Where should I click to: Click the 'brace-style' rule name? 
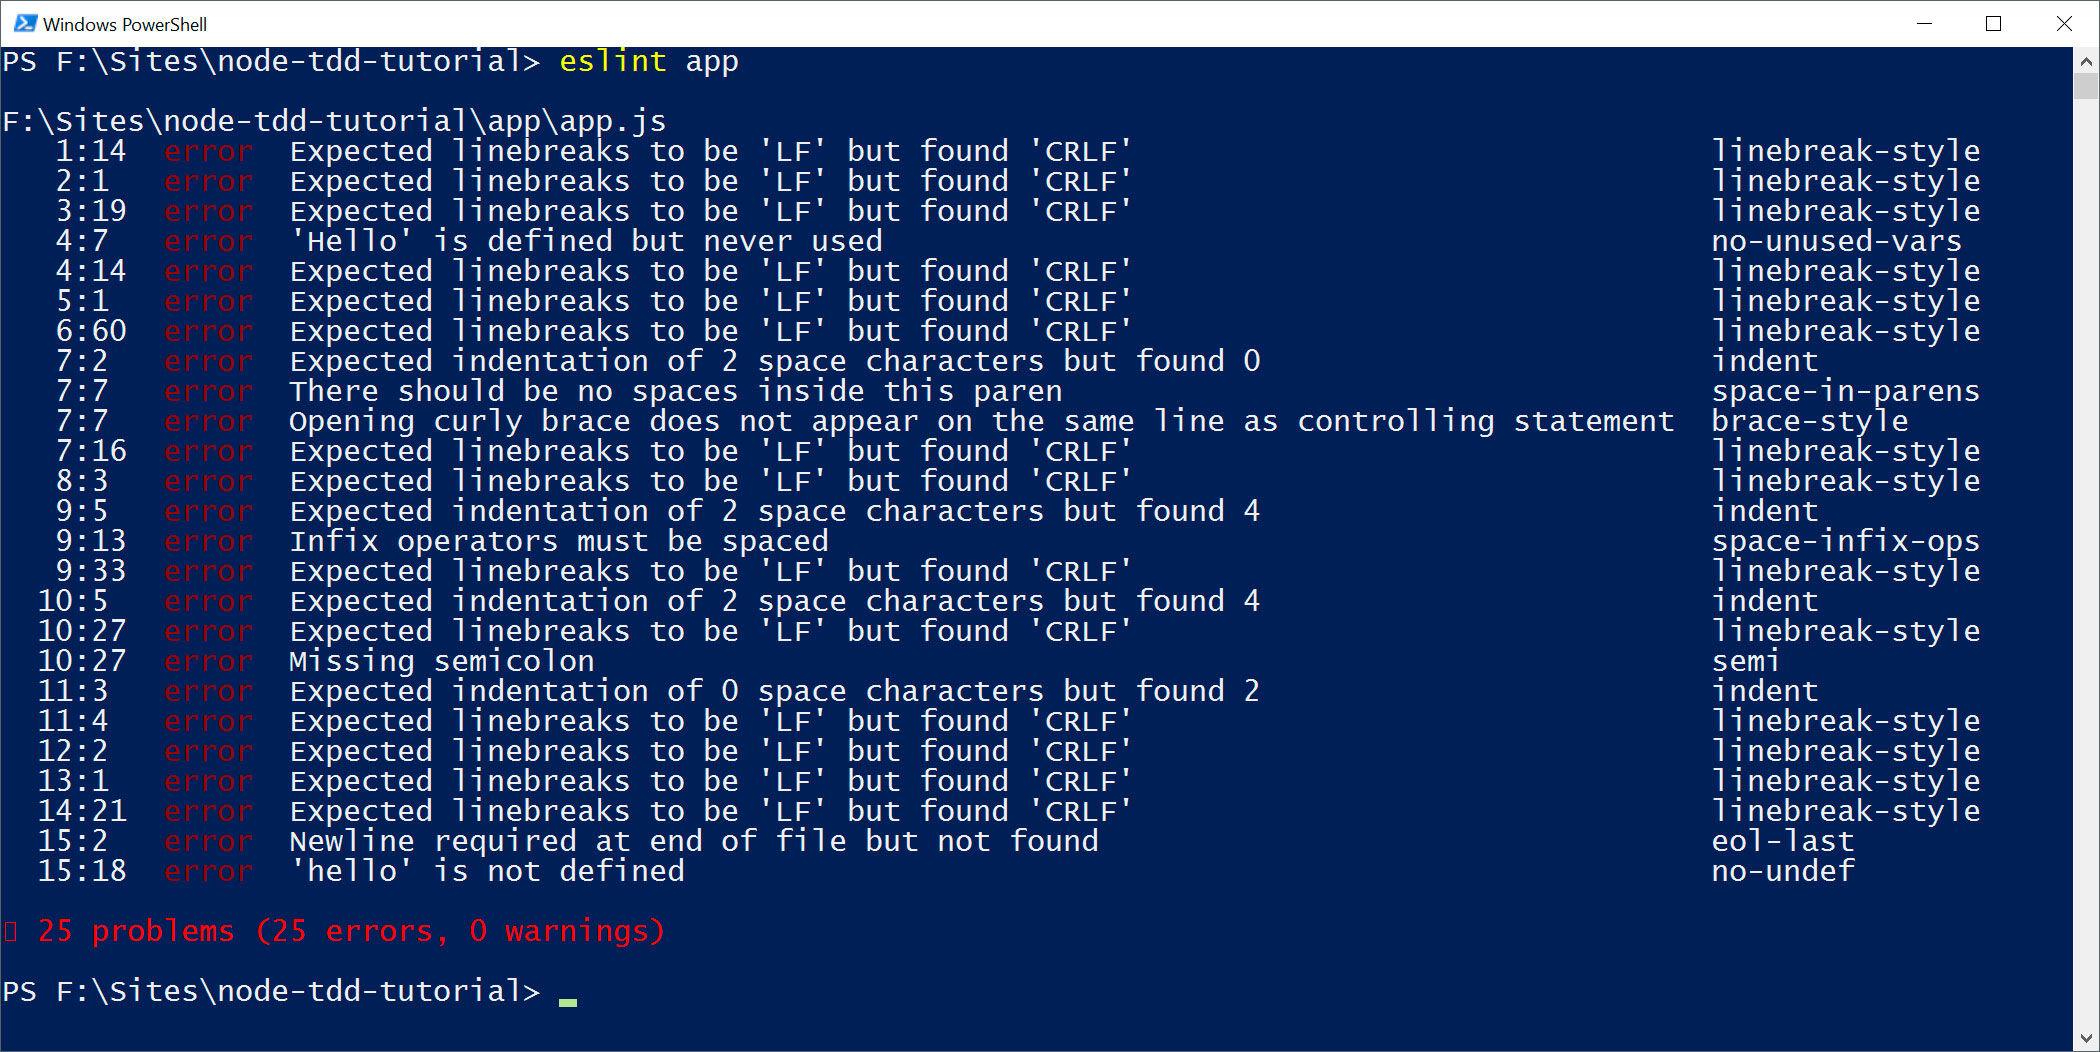click(1809, 421)
